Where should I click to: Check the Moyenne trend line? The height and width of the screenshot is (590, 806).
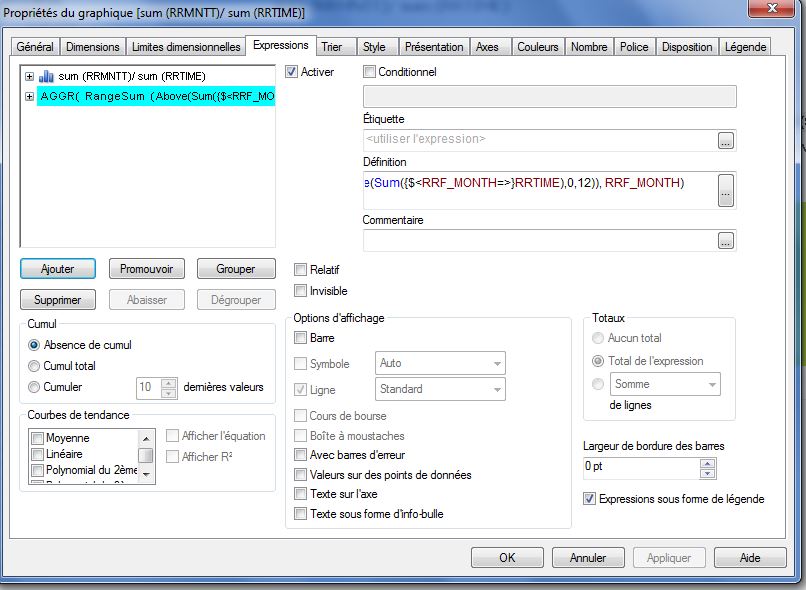(x=38, y=438)
